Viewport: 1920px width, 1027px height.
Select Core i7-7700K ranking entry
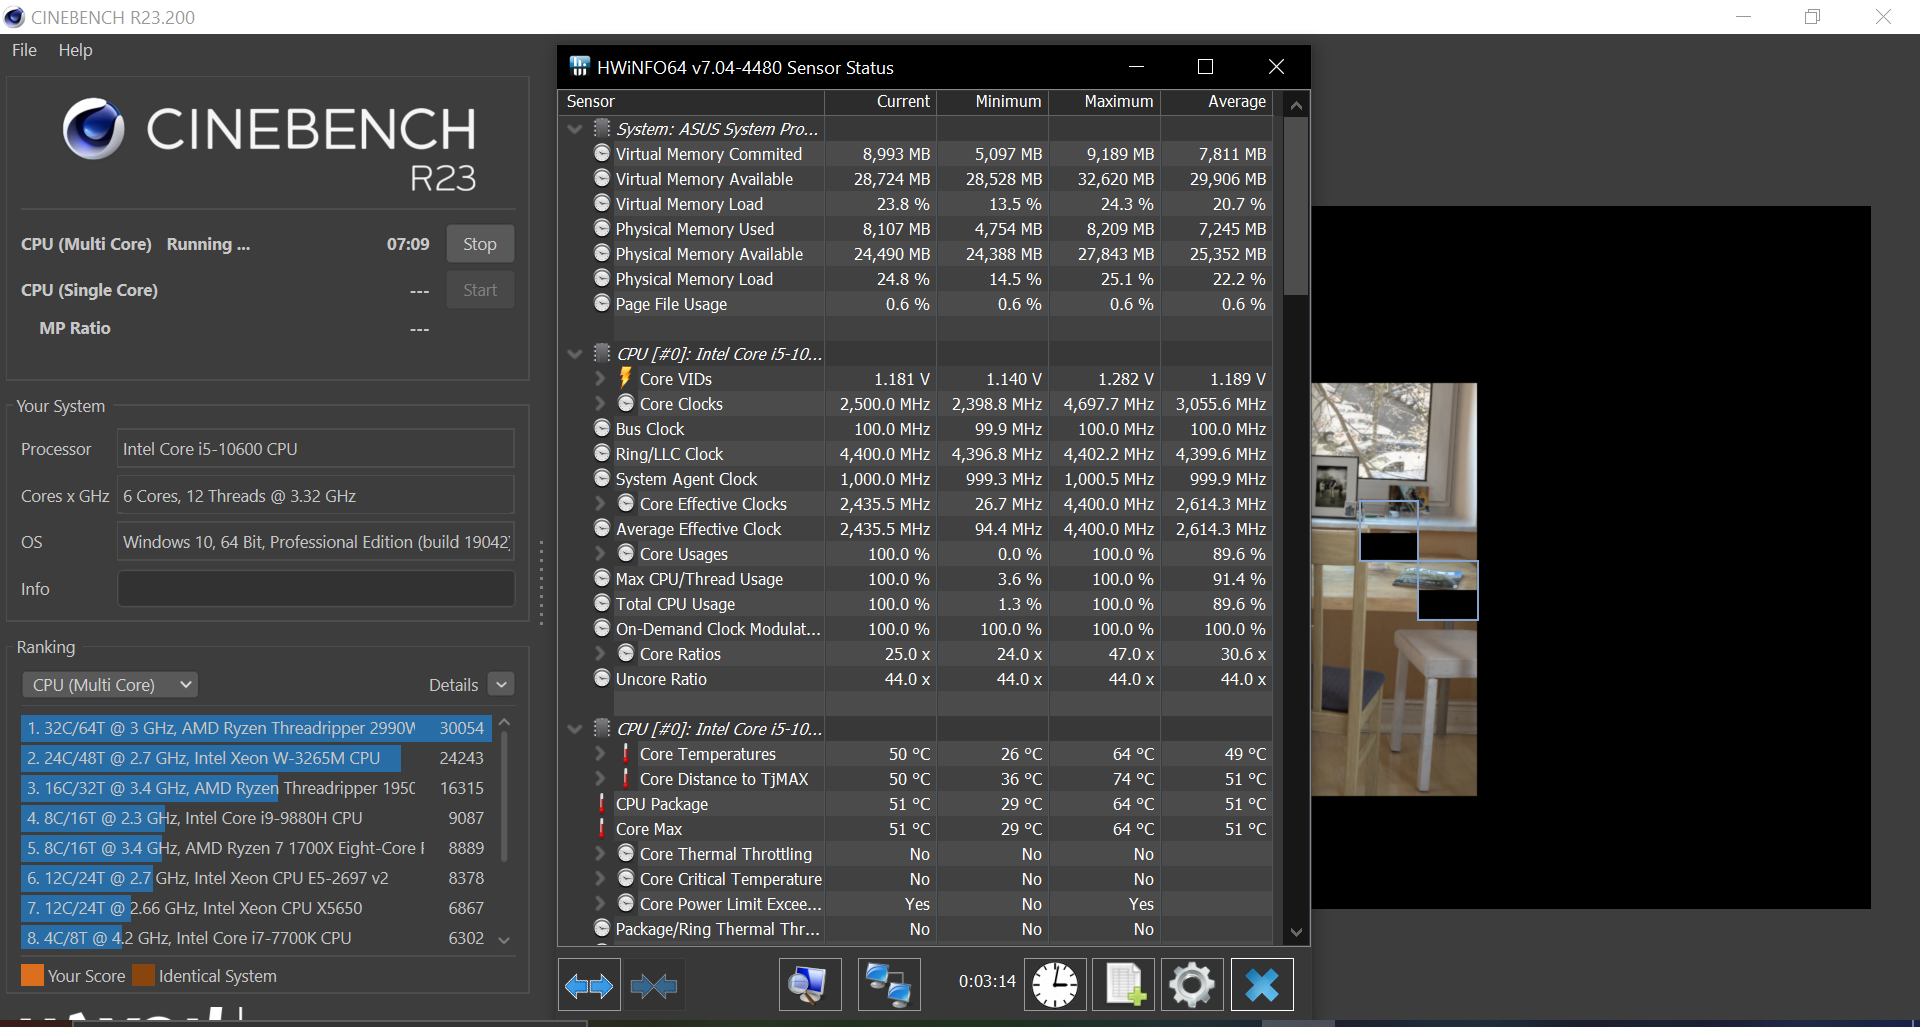coord(256,938)
